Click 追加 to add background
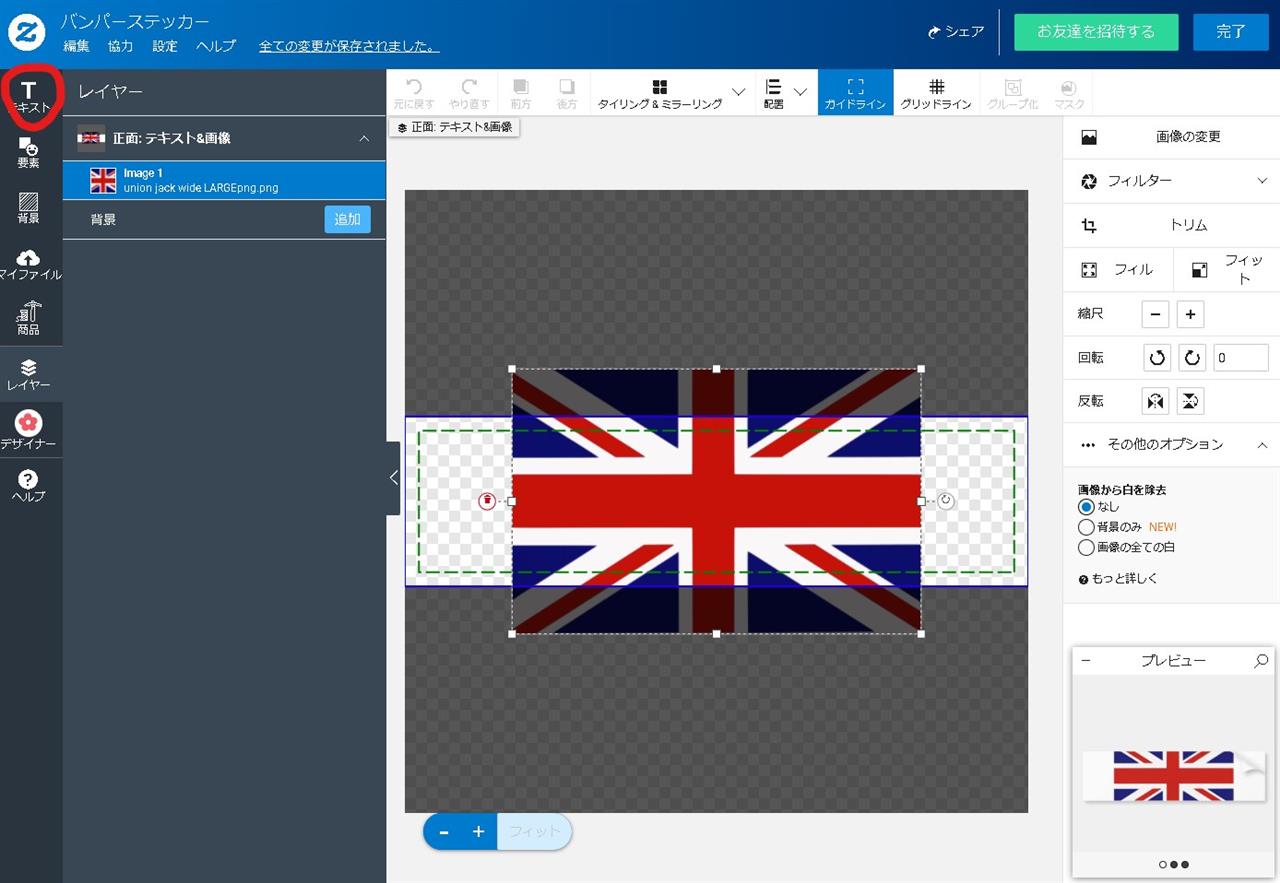The image size is (1280, 883). 347,220
